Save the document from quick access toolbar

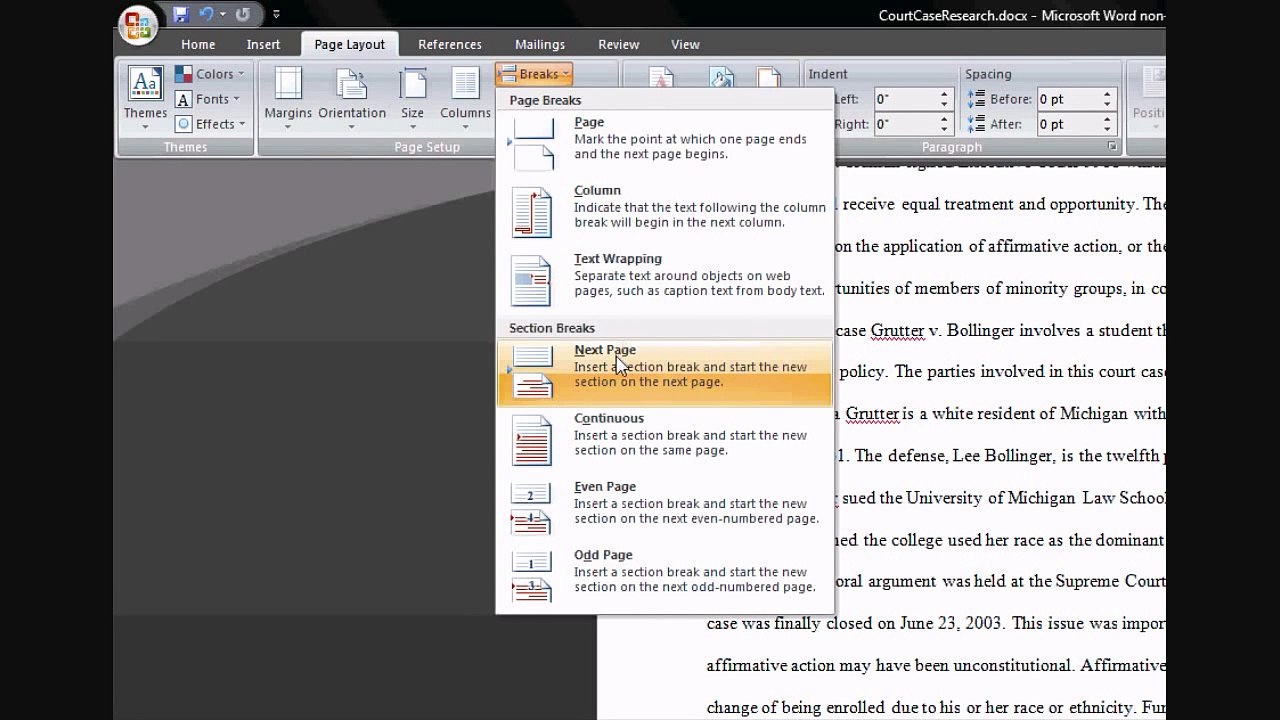[x=181, y=15]
